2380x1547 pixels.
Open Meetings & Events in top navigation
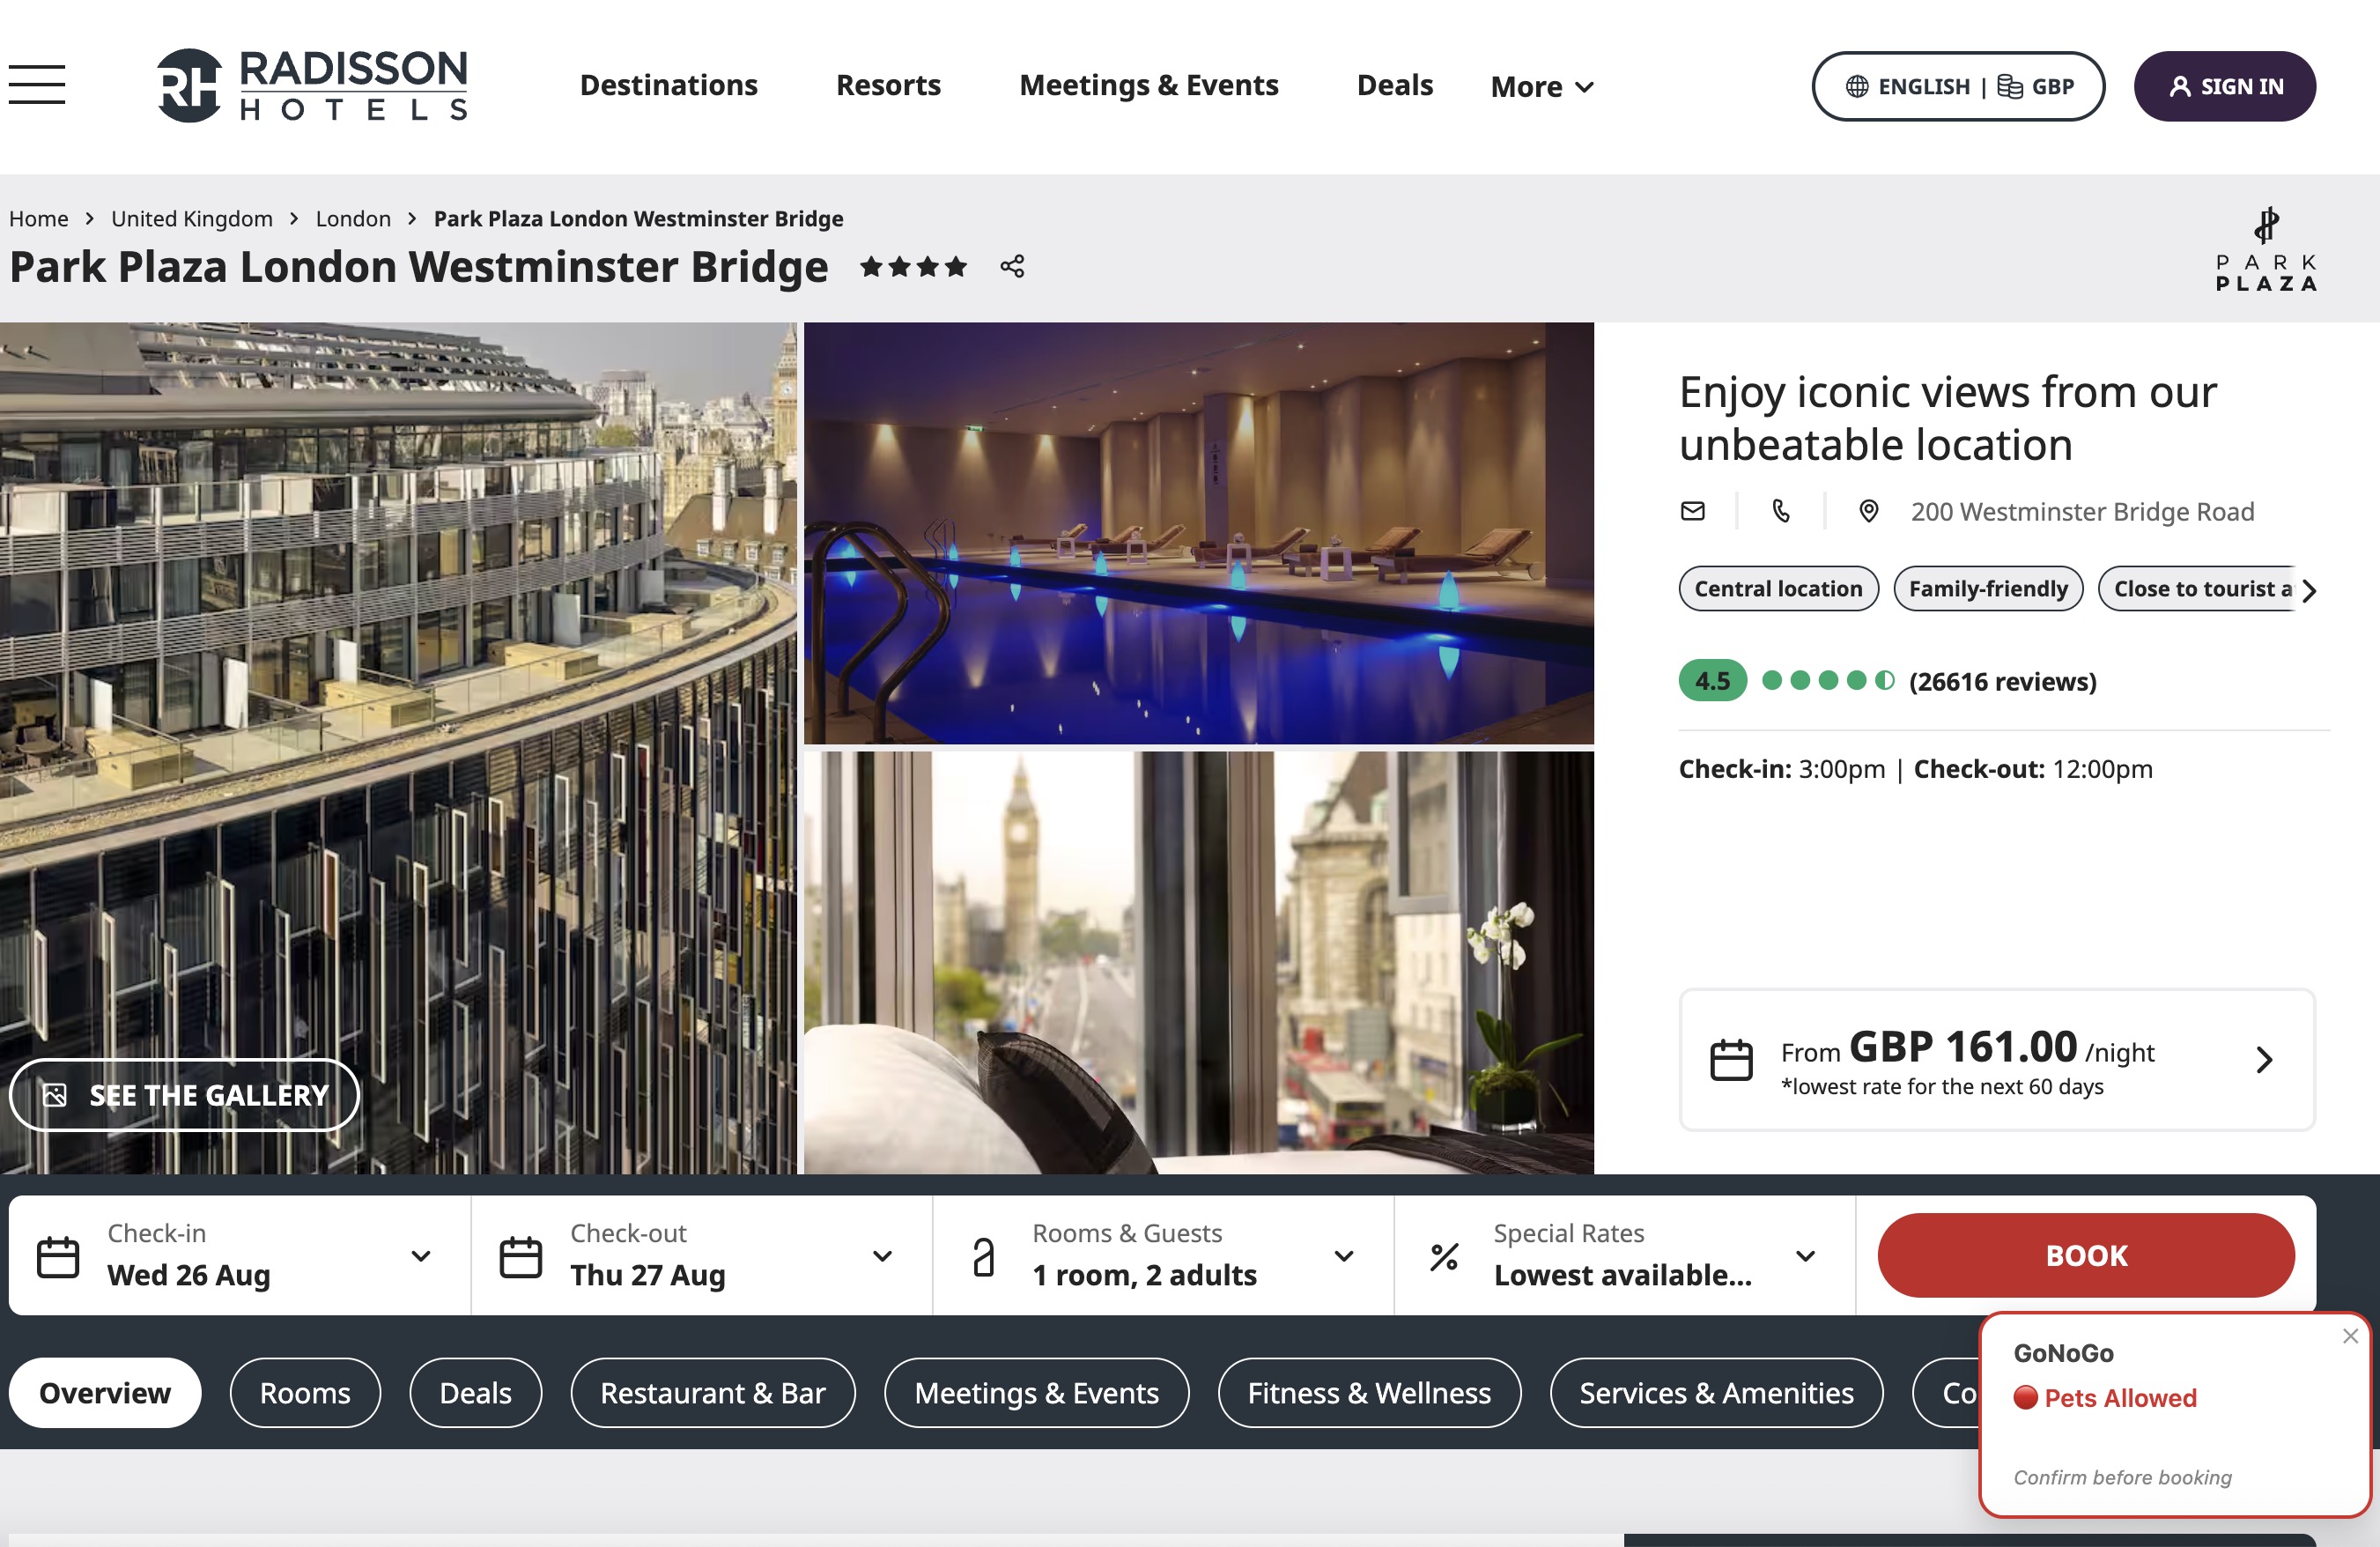pyautogui.click(x=1148, y=85)
